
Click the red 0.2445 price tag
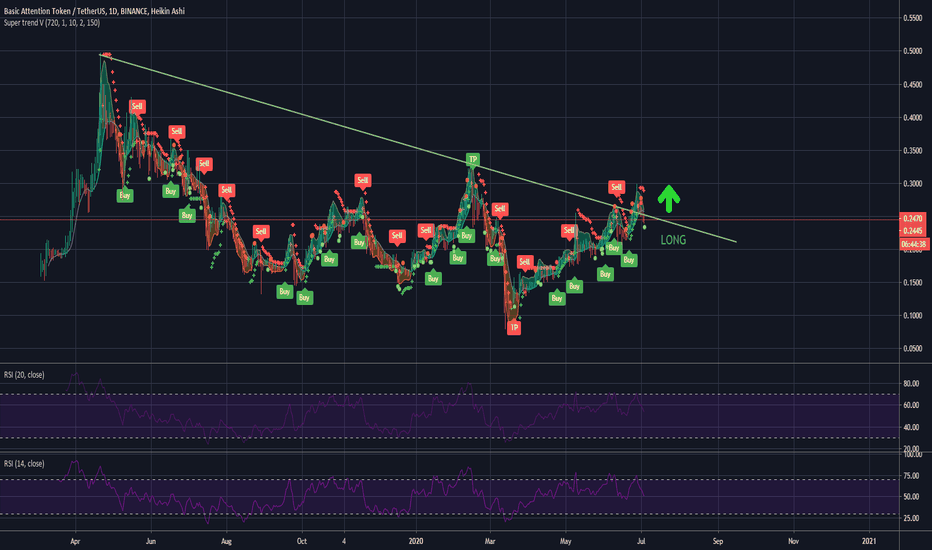[x=912, y=231]
